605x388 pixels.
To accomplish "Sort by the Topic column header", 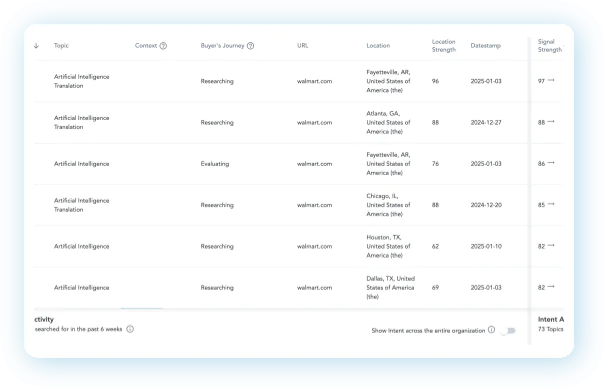I will click(x=61, y=46).
